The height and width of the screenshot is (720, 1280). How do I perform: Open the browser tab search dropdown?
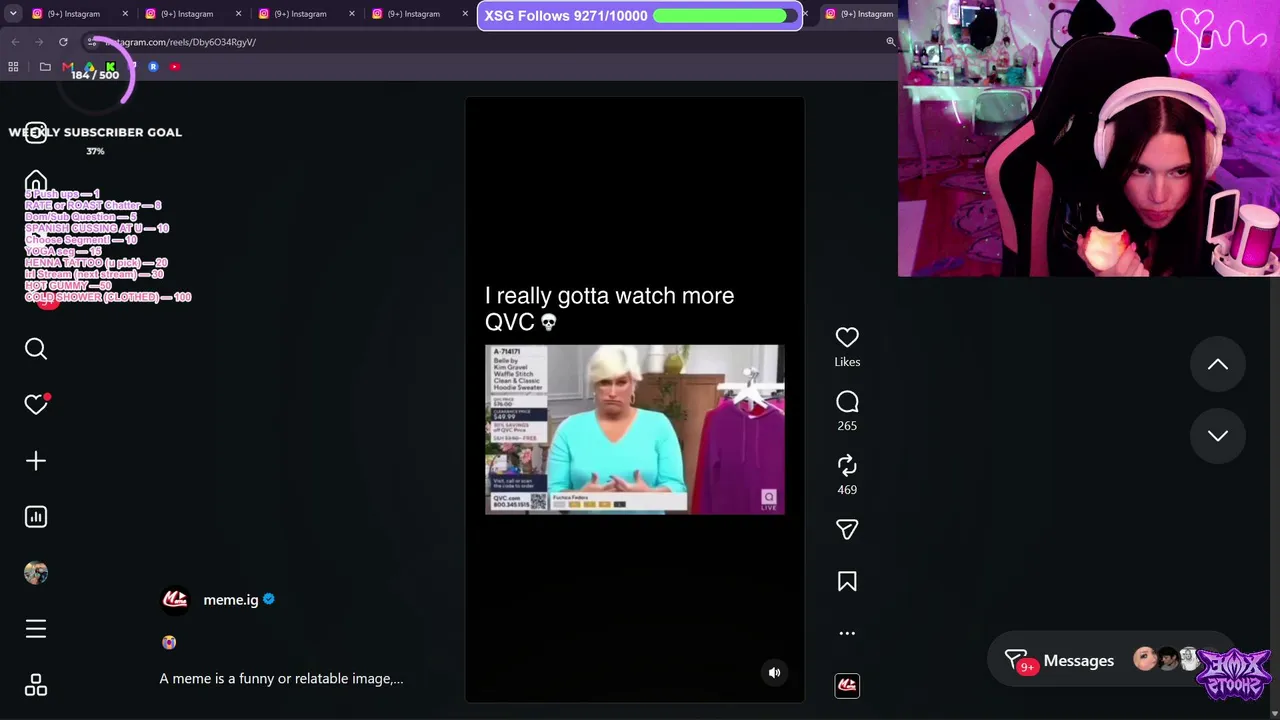(13, 14)
